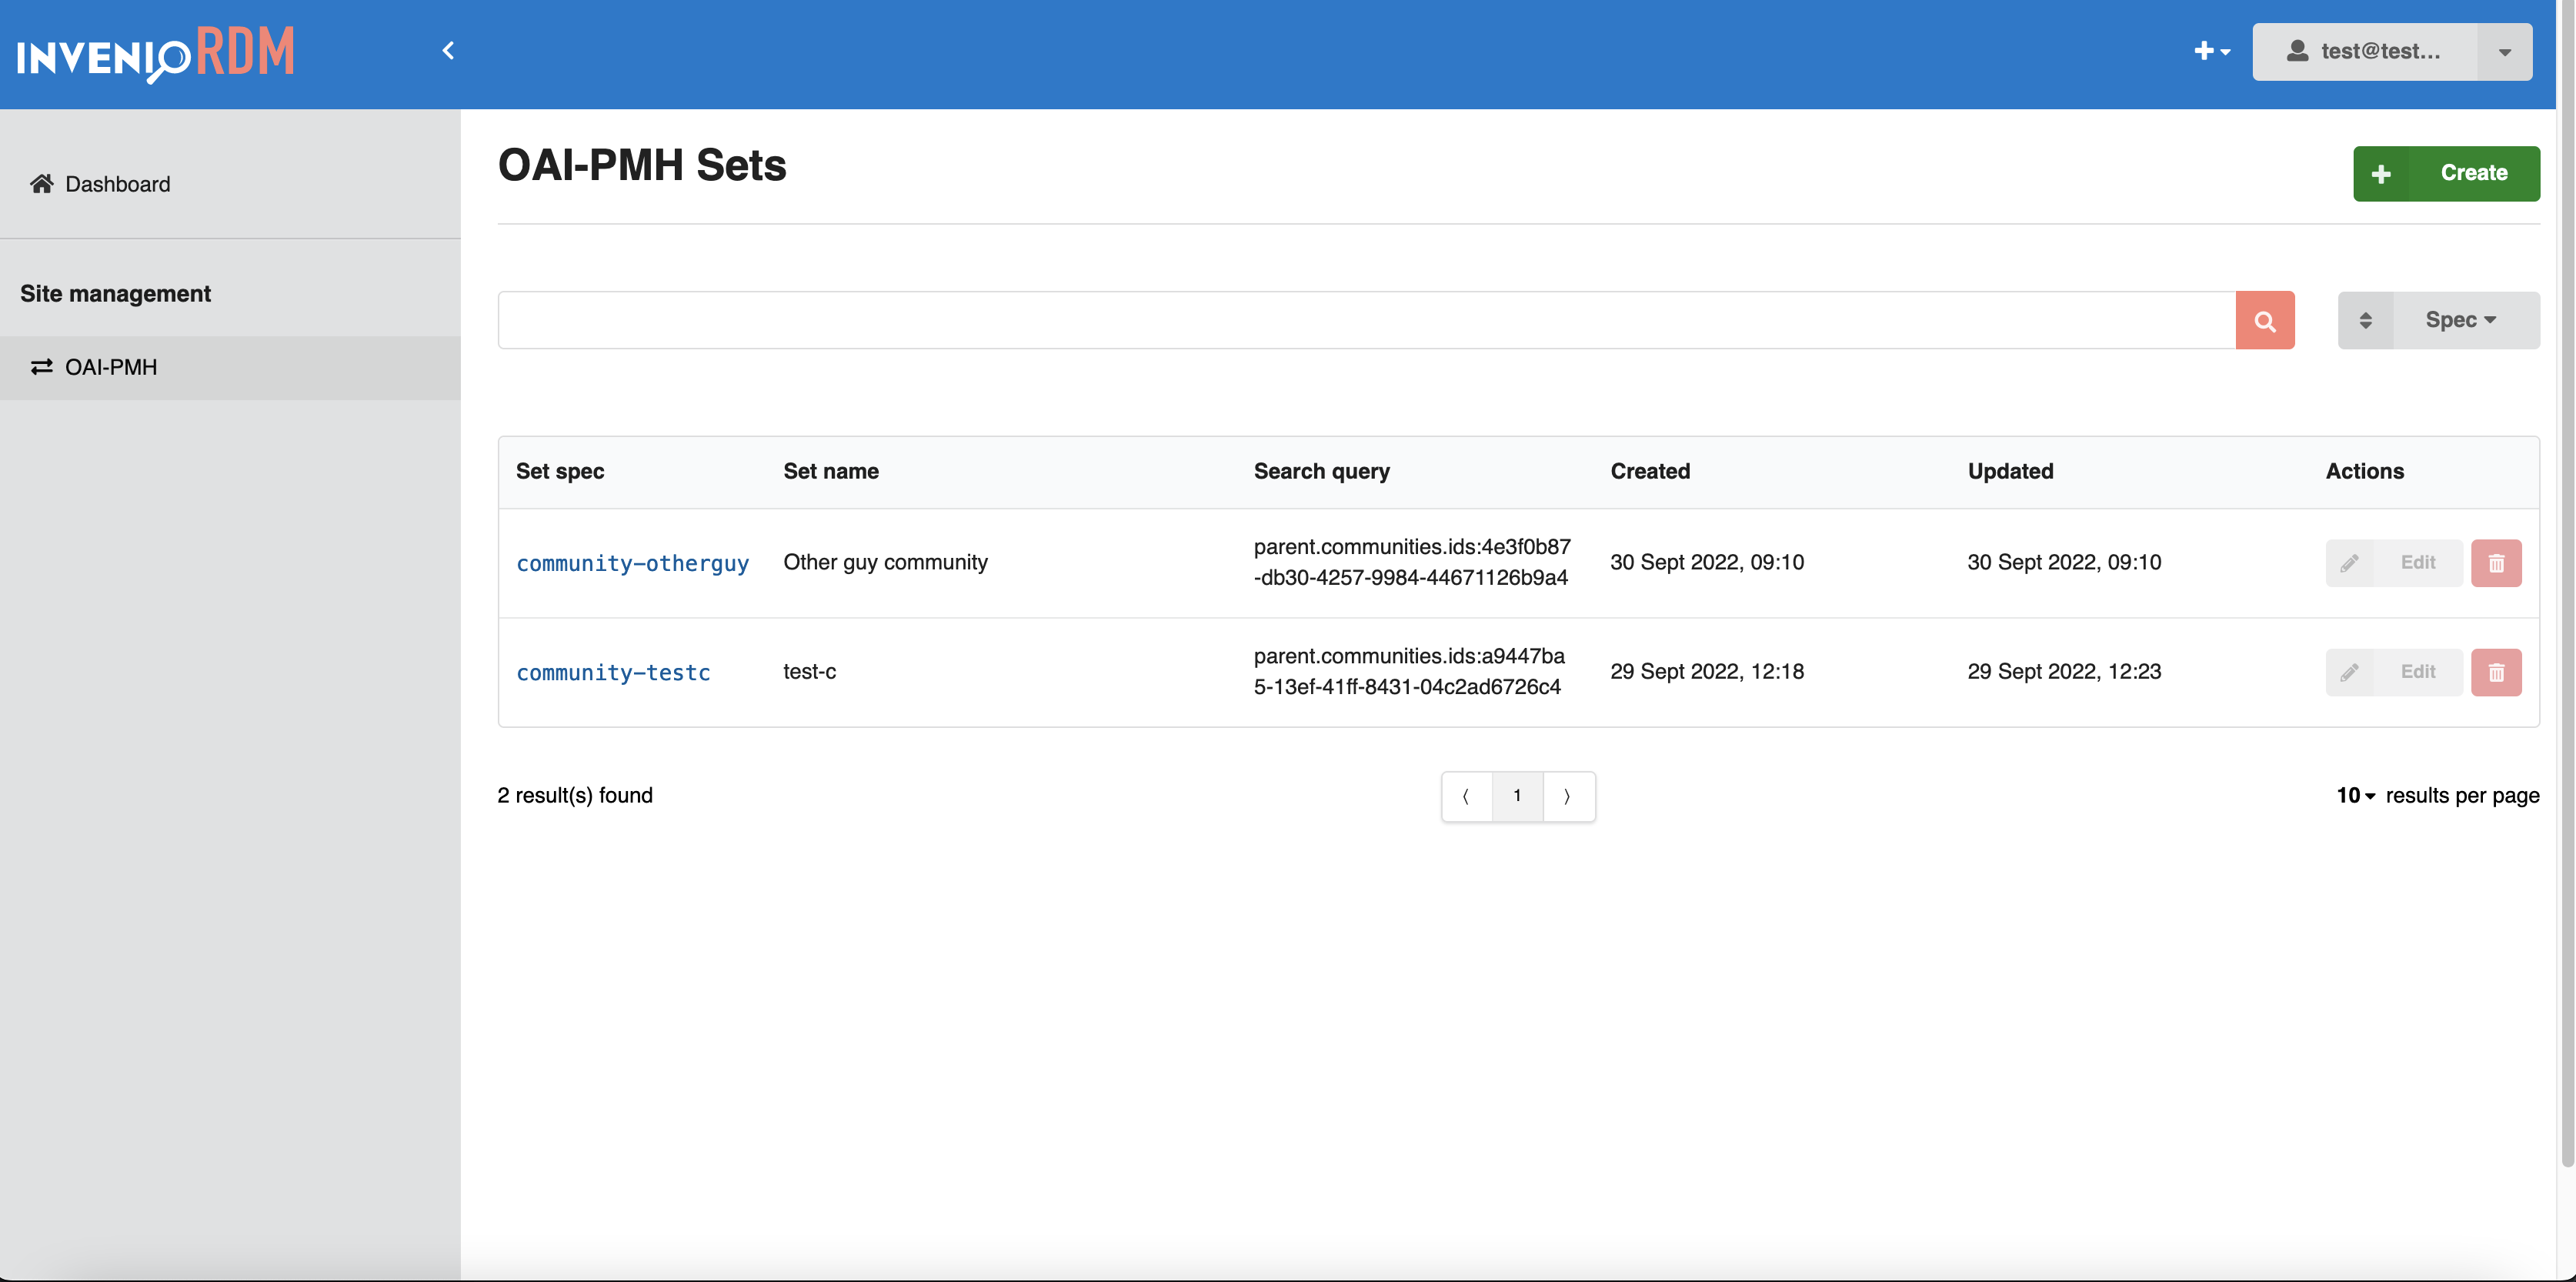Select OAI-PMH in the sidebar
Image resolution: width=2576 pixels, height=1282 pixels.
(x=230, y=367)
